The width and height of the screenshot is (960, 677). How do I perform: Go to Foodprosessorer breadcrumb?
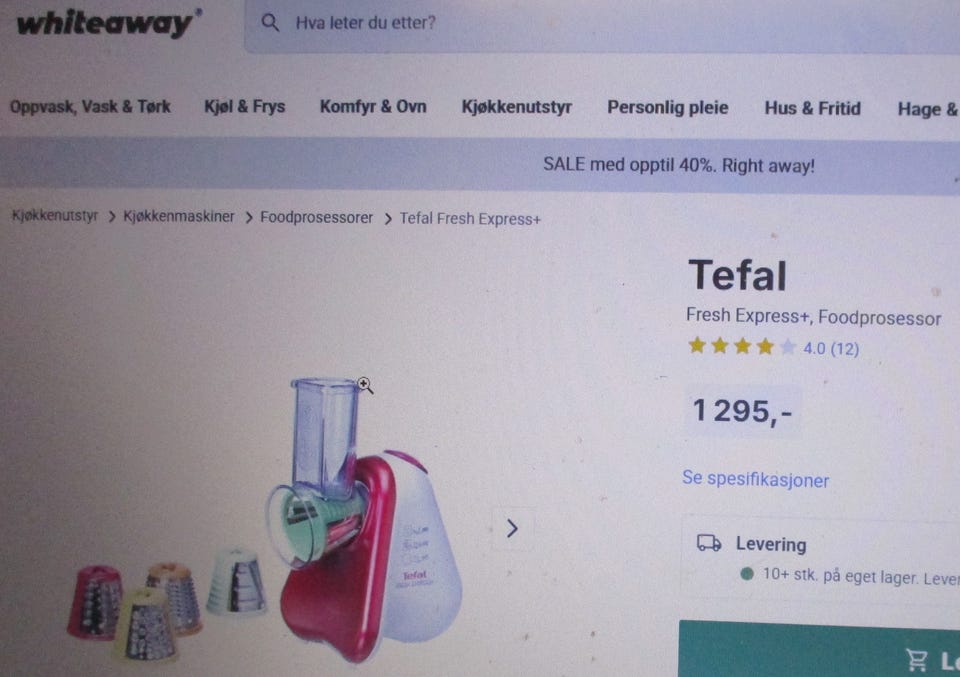316,217
